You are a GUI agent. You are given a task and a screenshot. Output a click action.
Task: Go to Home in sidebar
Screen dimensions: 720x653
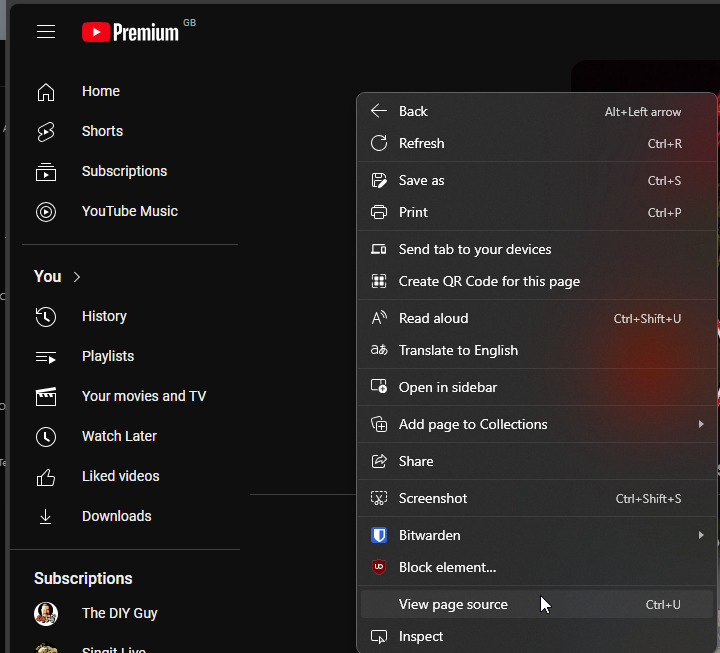pyautogui.click(x=100, y=91)
